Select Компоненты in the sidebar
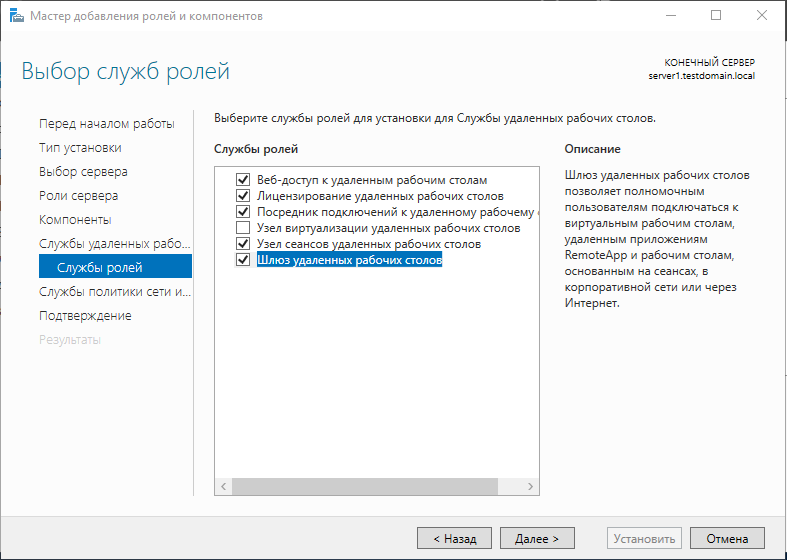The height and width of the screenshot is (560, 787). (75, 219)
